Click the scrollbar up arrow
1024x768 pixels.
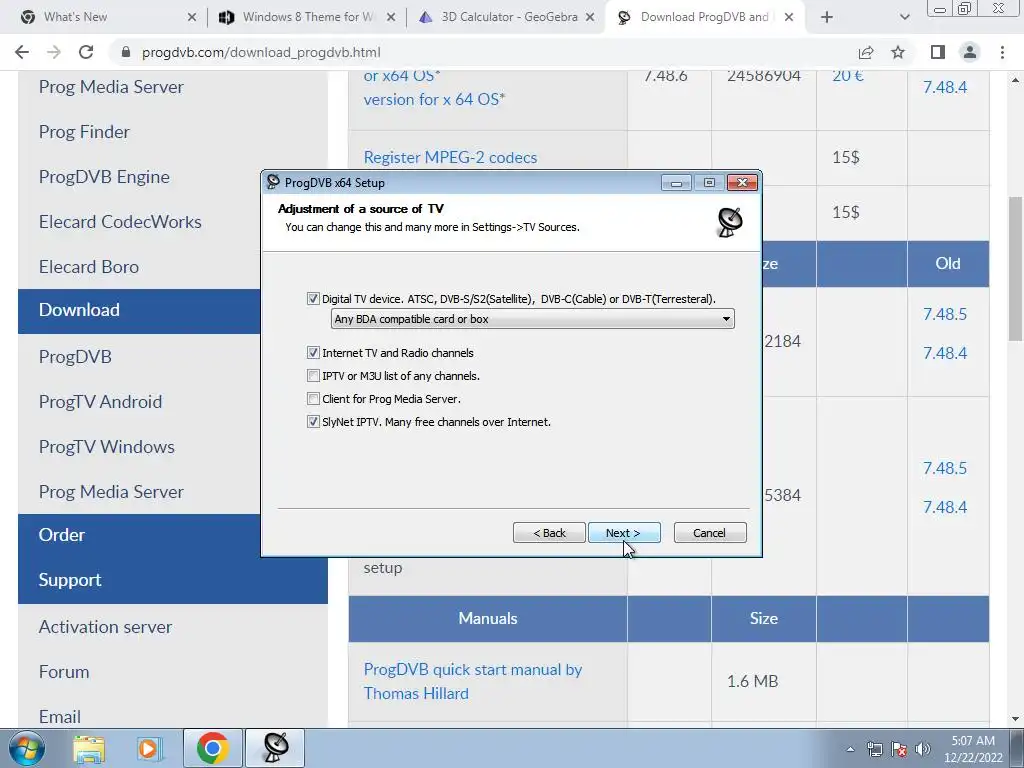pos(1016,80)
